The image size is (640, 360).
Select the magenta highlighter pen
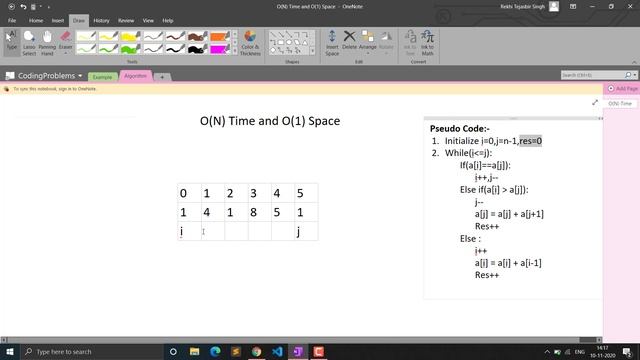point(220,49)
